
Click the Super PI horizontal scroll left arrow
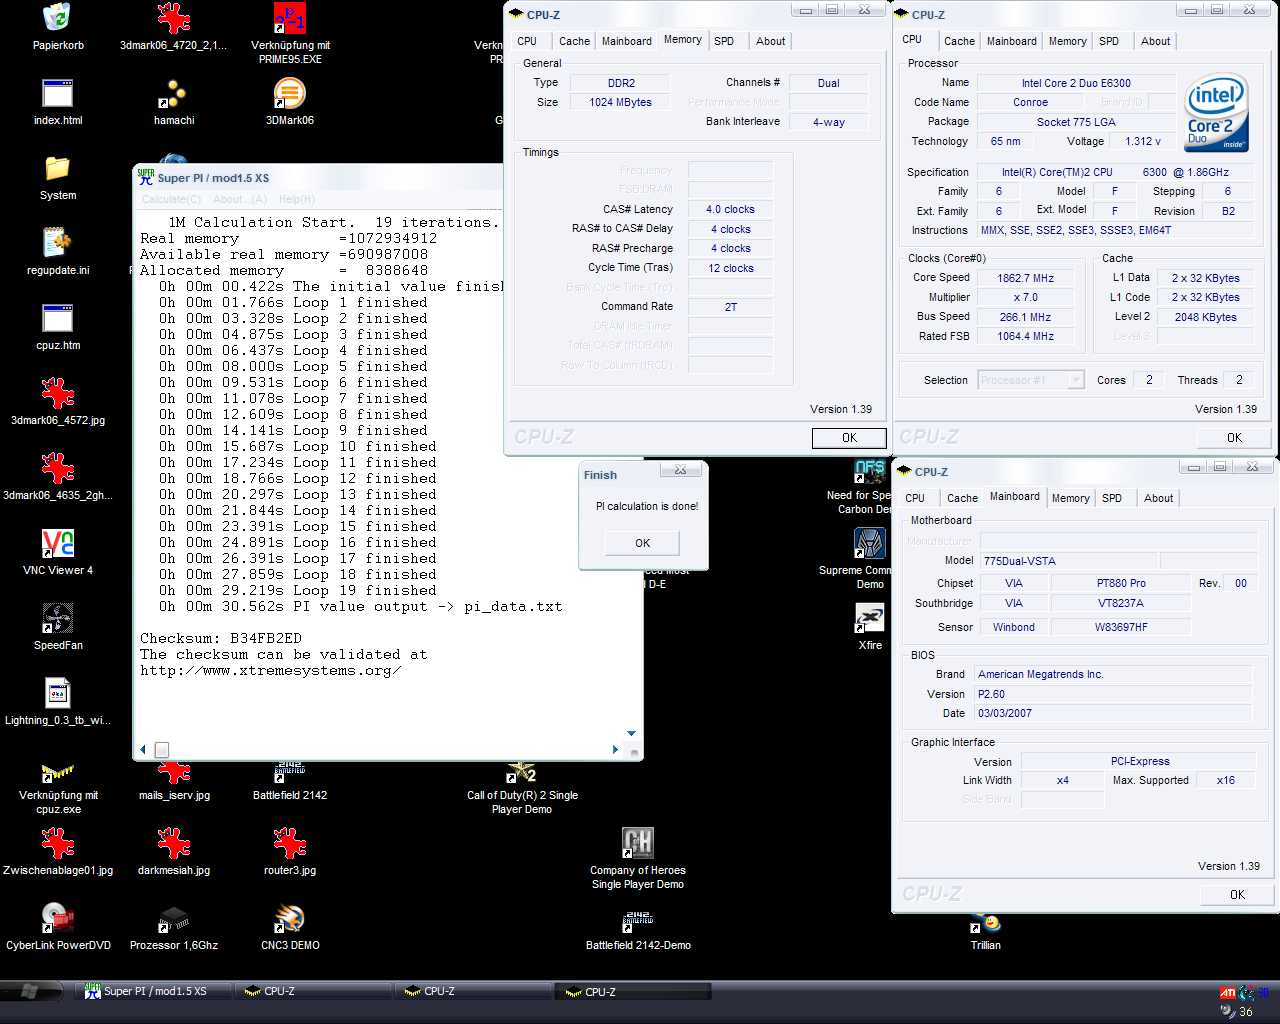(143, 749)
